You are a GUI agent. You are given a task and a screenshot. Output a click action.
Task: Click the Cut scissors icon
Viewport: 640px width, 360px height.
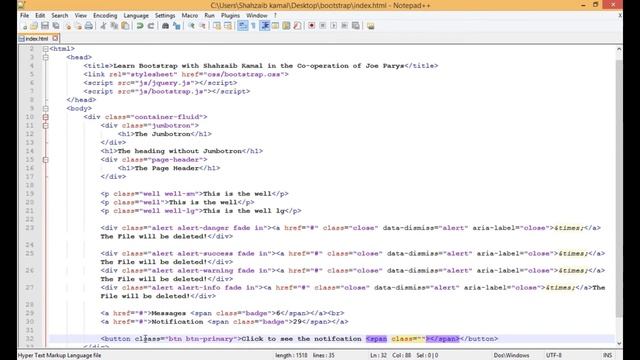103,26
